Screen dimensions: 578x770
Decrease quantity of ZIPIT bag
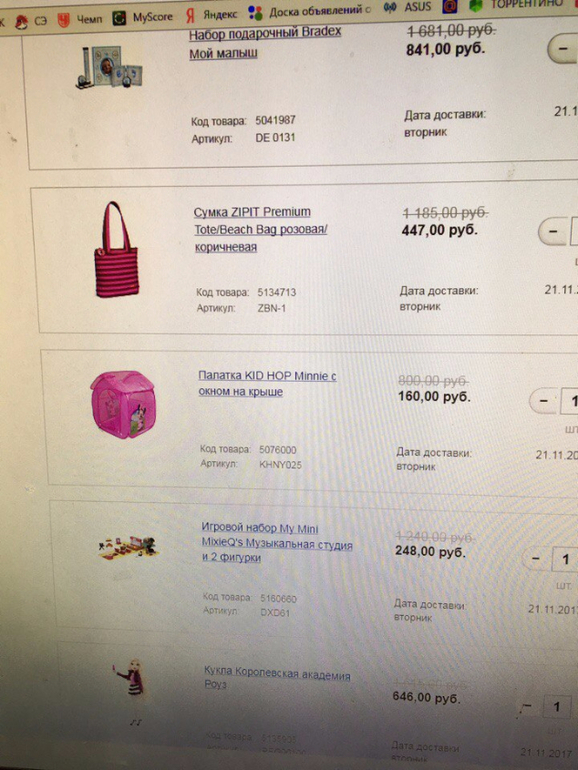click(x=553, y=231)
